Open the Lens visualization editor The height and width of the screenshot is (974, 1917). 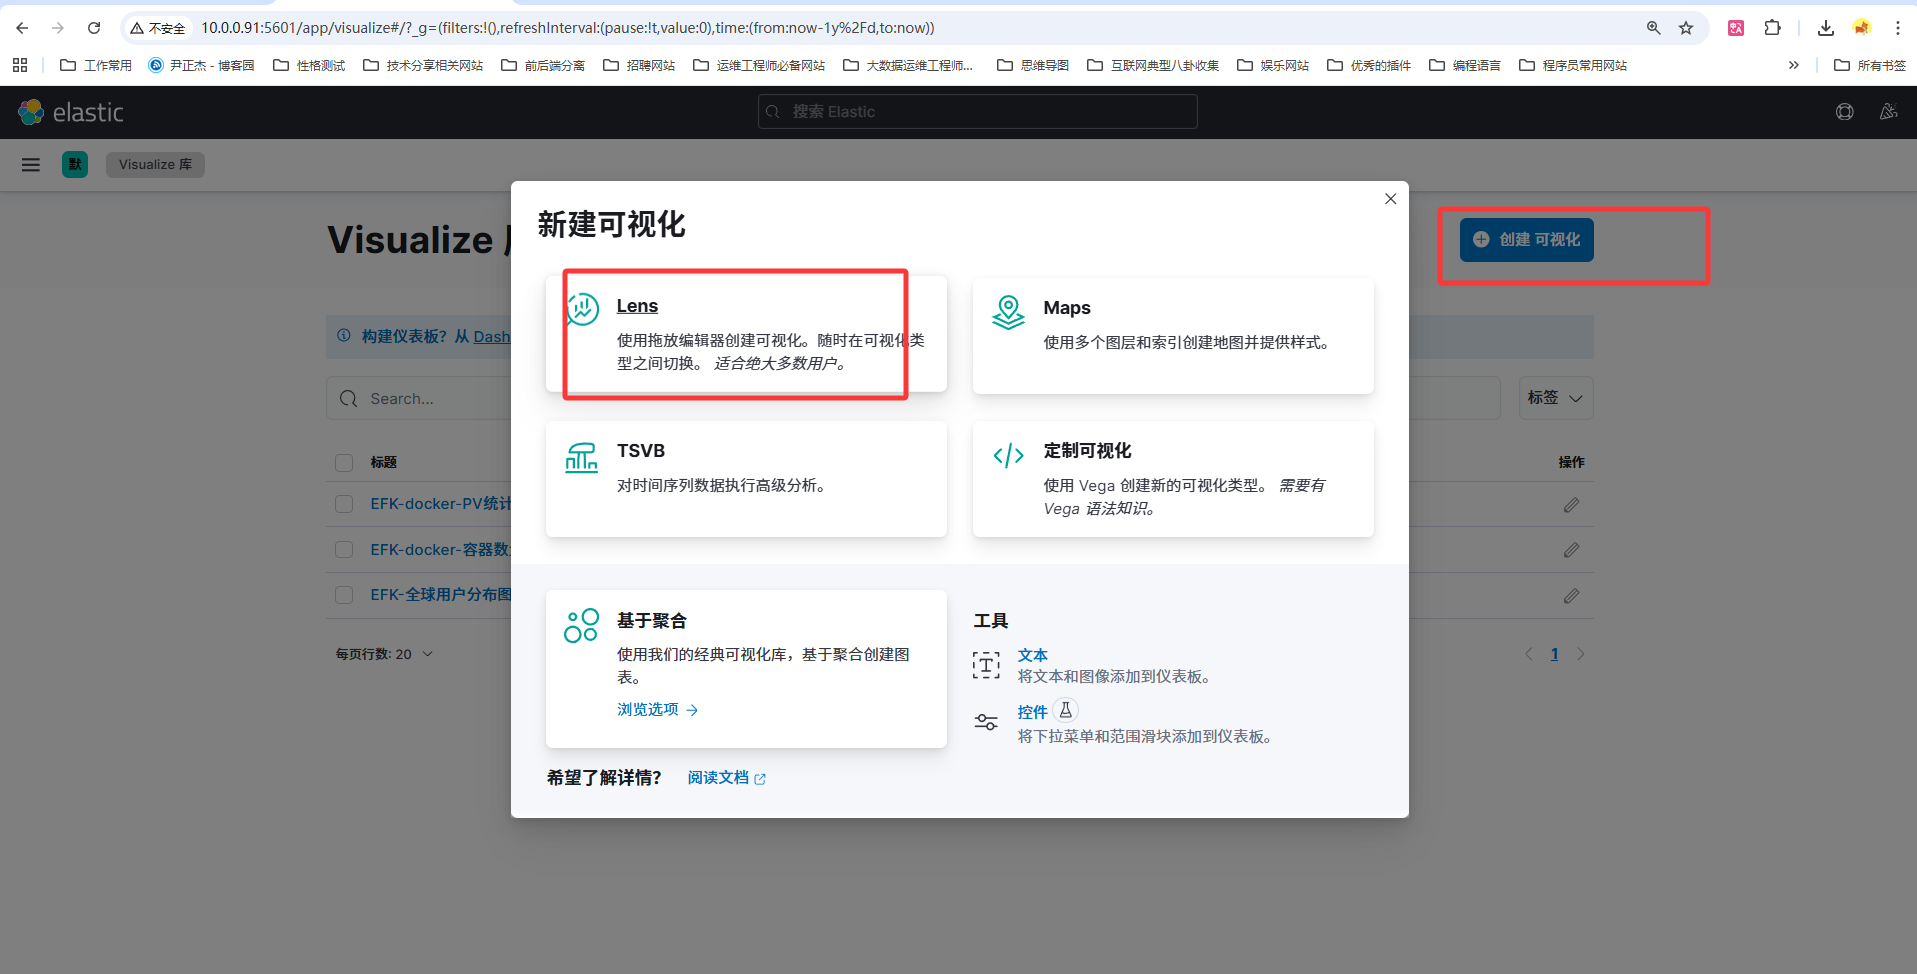[x=746, y=334]
